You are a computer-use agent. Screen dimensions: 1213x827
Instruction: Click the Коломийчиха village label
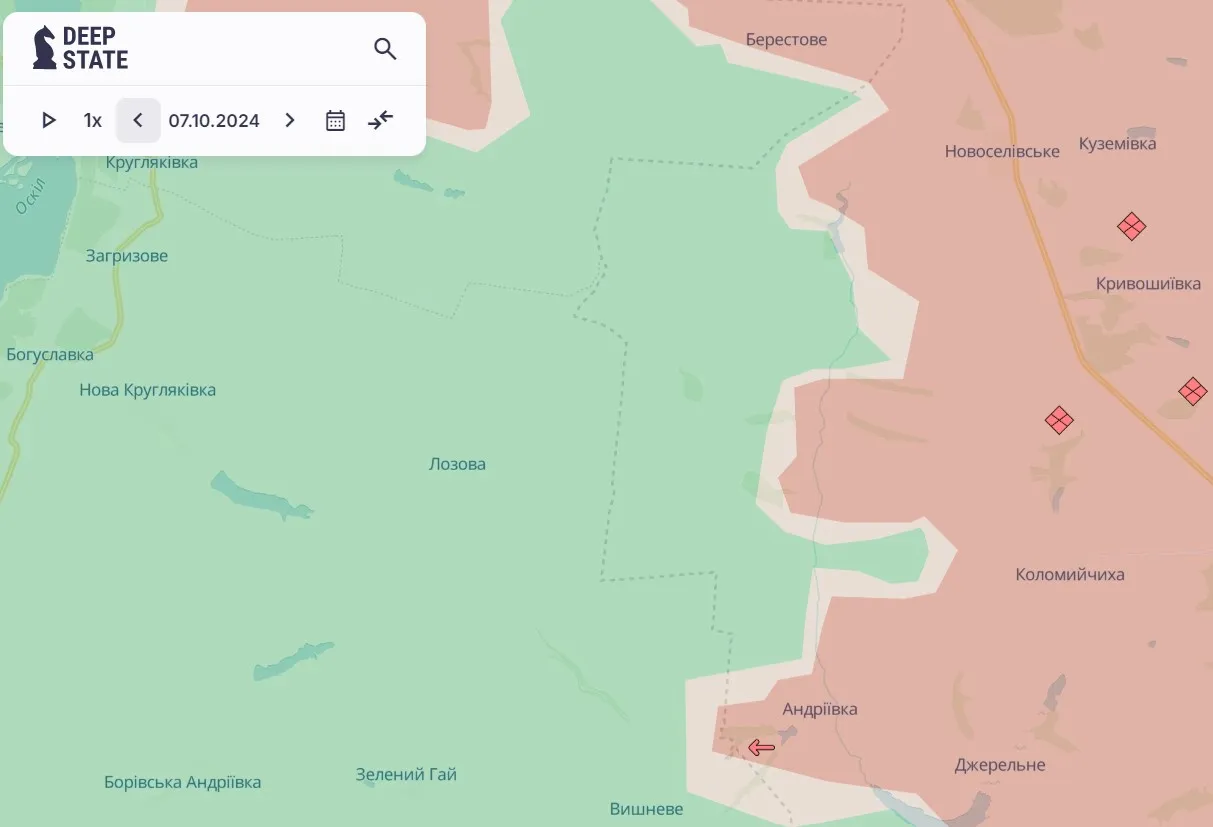1070,574
